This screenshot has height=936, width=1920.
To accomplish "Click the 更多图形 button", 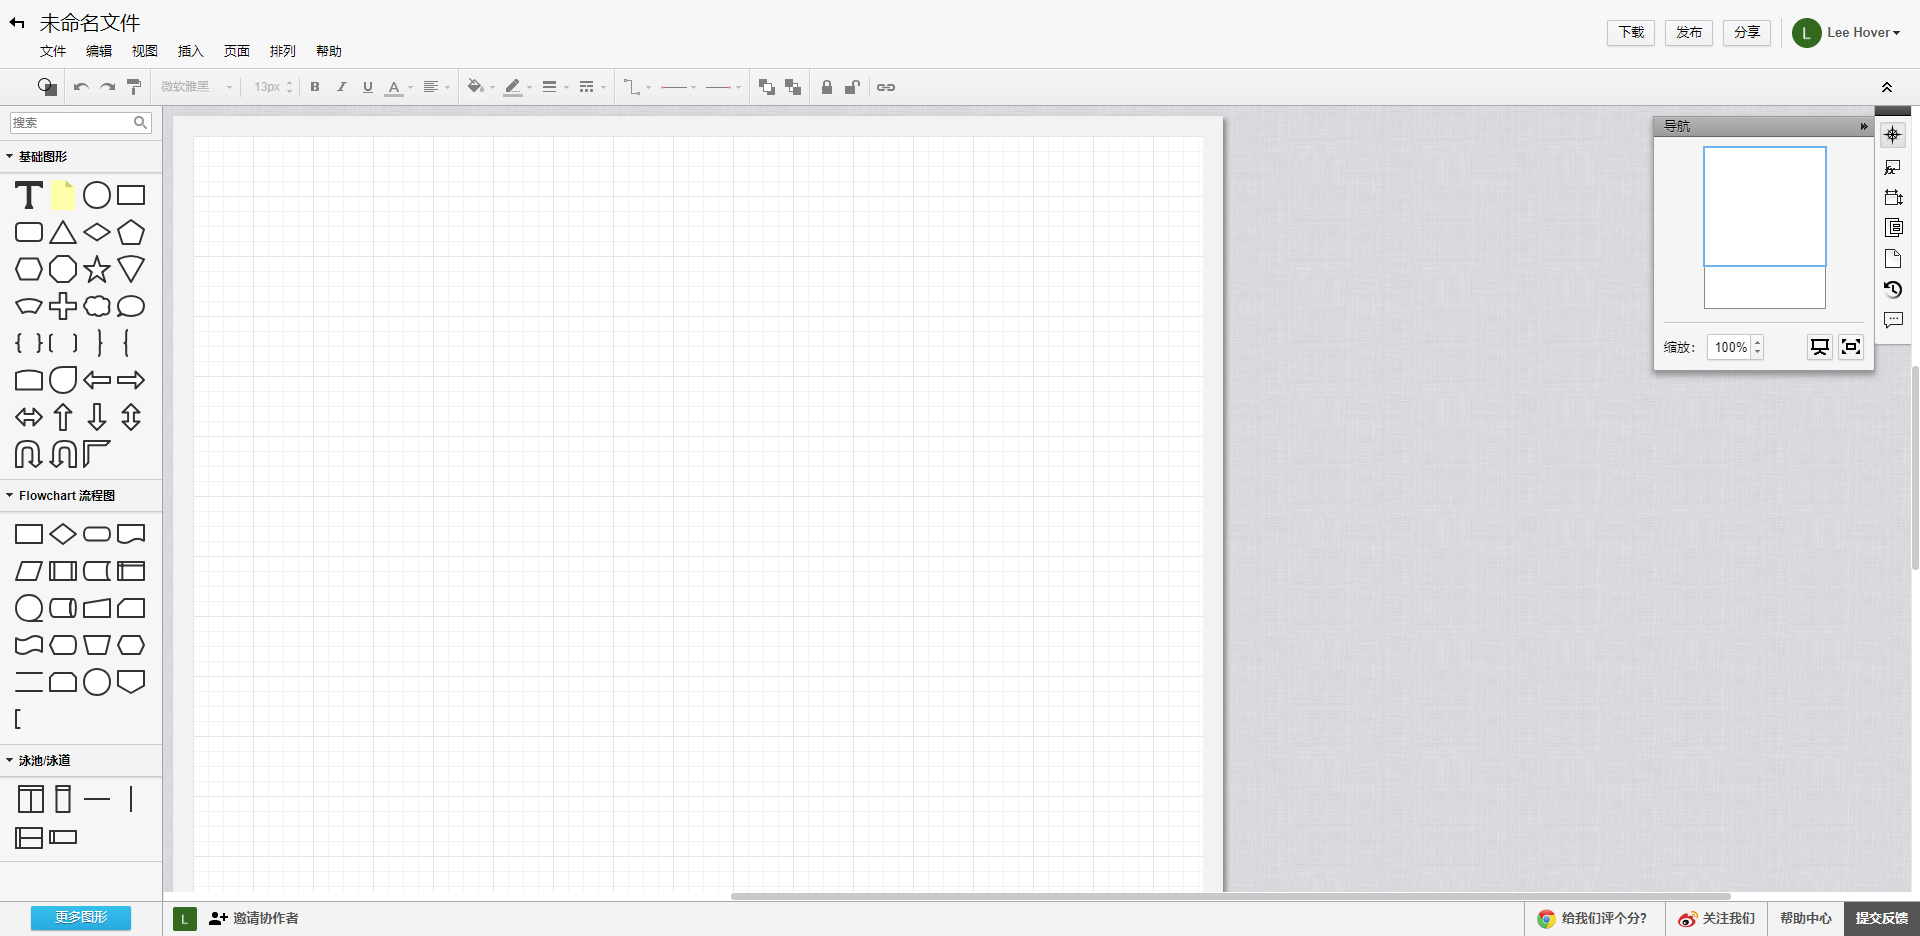I will point(81,918).
